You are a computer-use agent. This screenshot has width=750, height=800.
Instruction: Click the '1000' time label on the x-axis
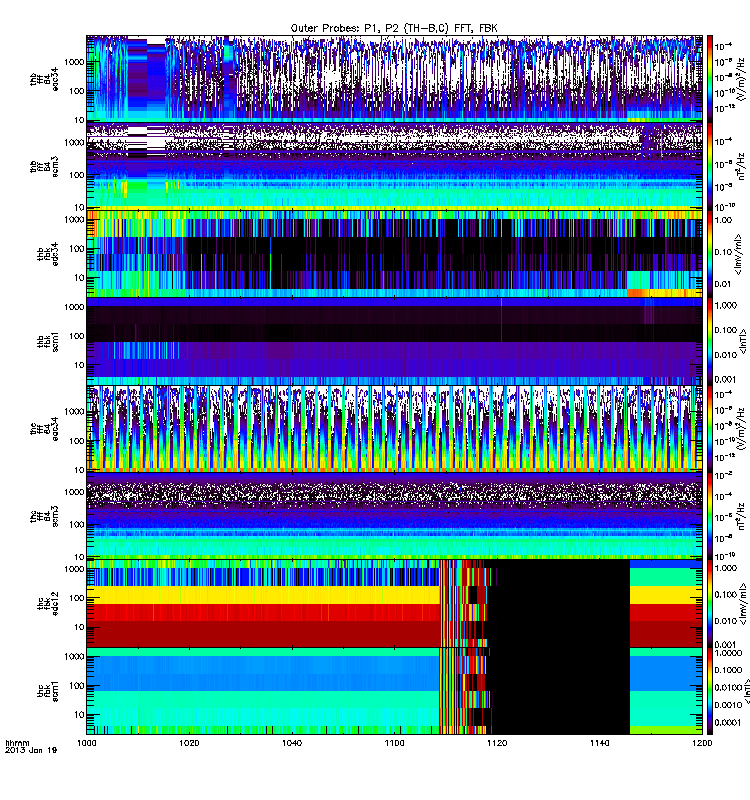(86, 743)
